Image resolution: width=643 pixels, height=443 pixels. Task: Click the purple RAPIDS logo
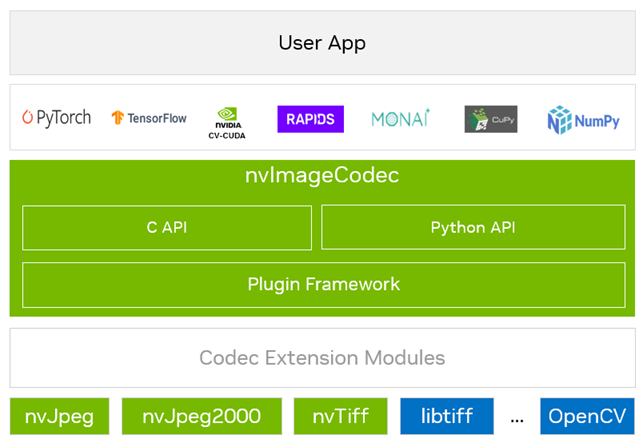point(310,119)
